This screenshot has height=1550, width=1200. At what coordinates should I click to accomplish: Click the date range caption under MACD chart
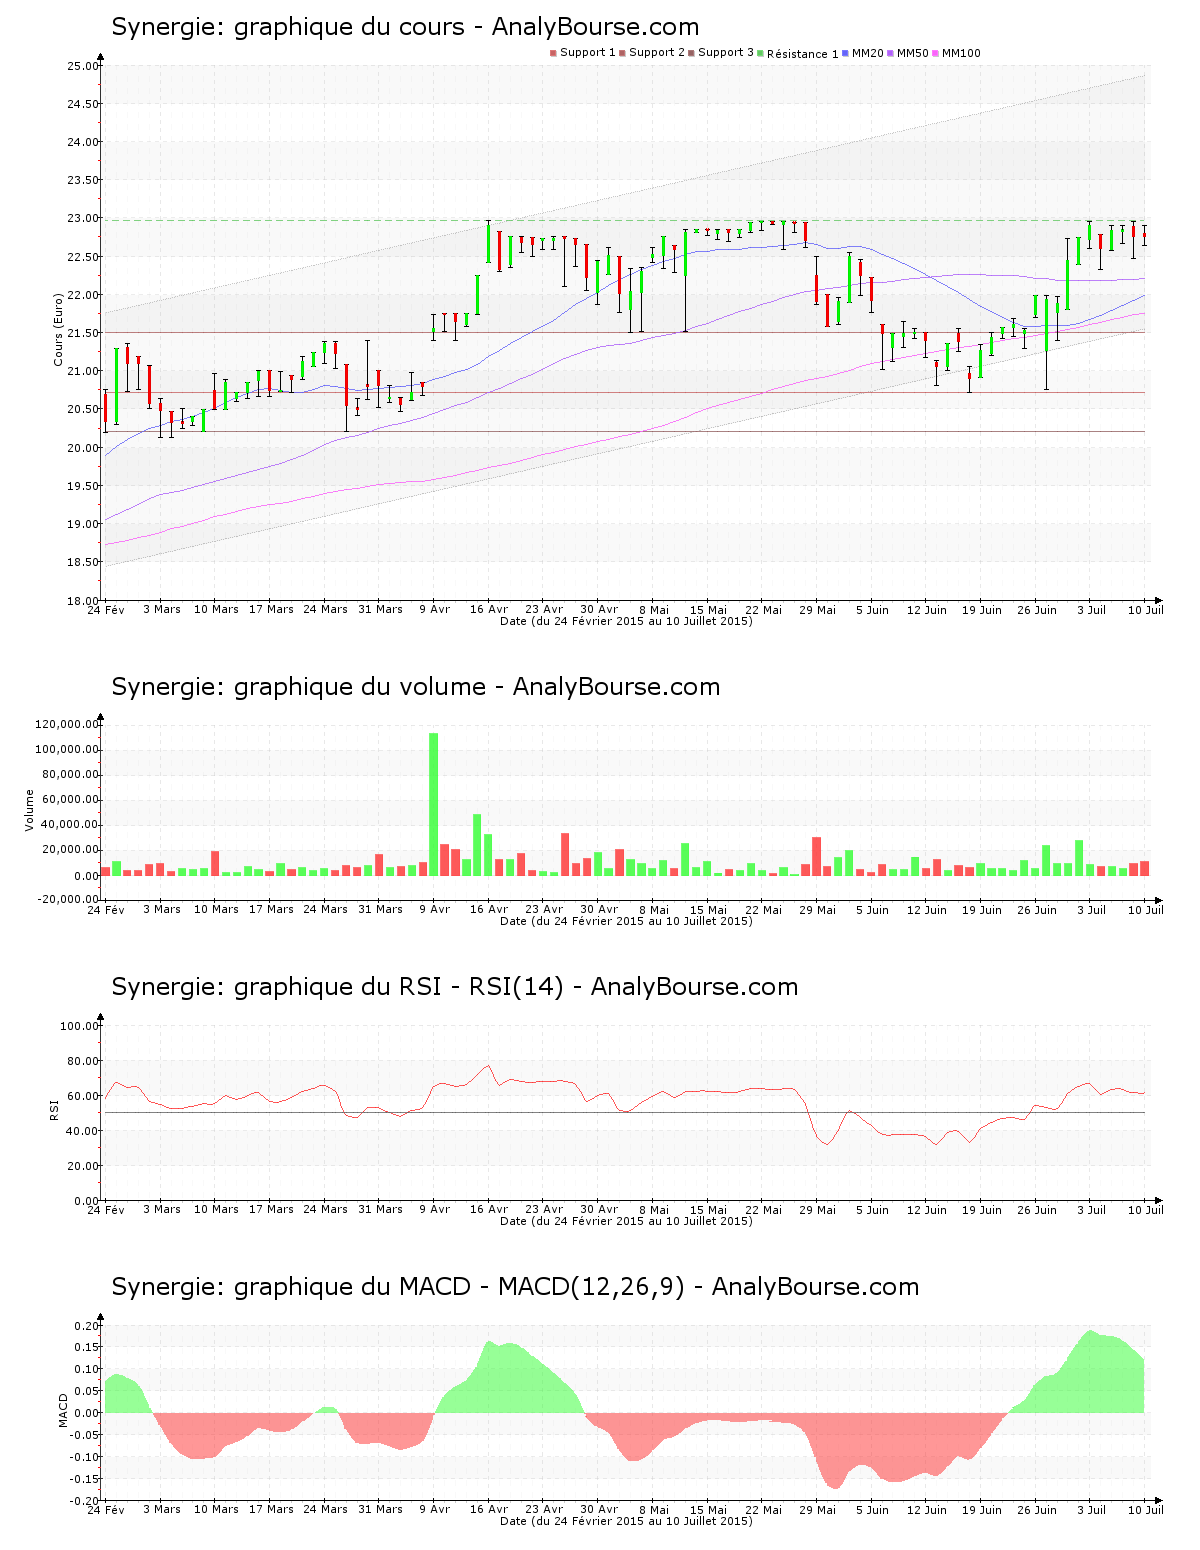click(626, 1521)
